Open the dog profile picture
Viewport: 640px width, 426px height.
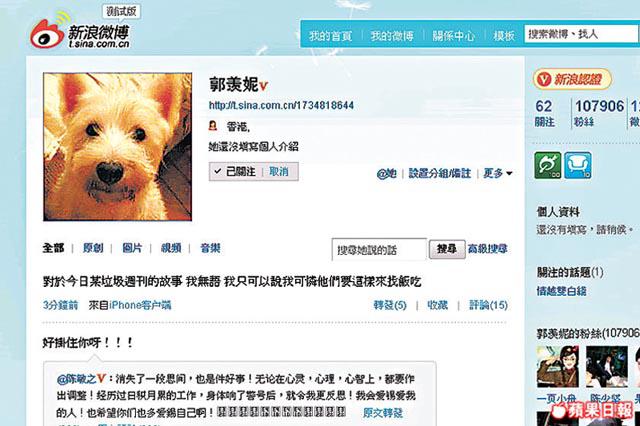point(118,147)
